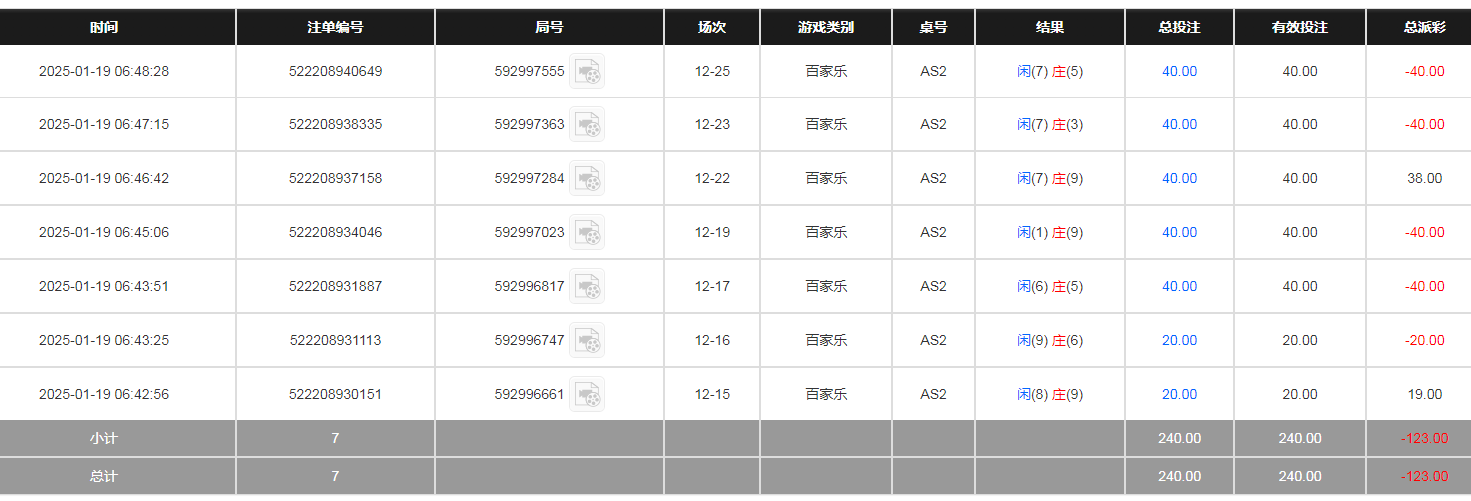Click the 时间 column header
The image size is (1471, 501).
(x=104, y=27)
